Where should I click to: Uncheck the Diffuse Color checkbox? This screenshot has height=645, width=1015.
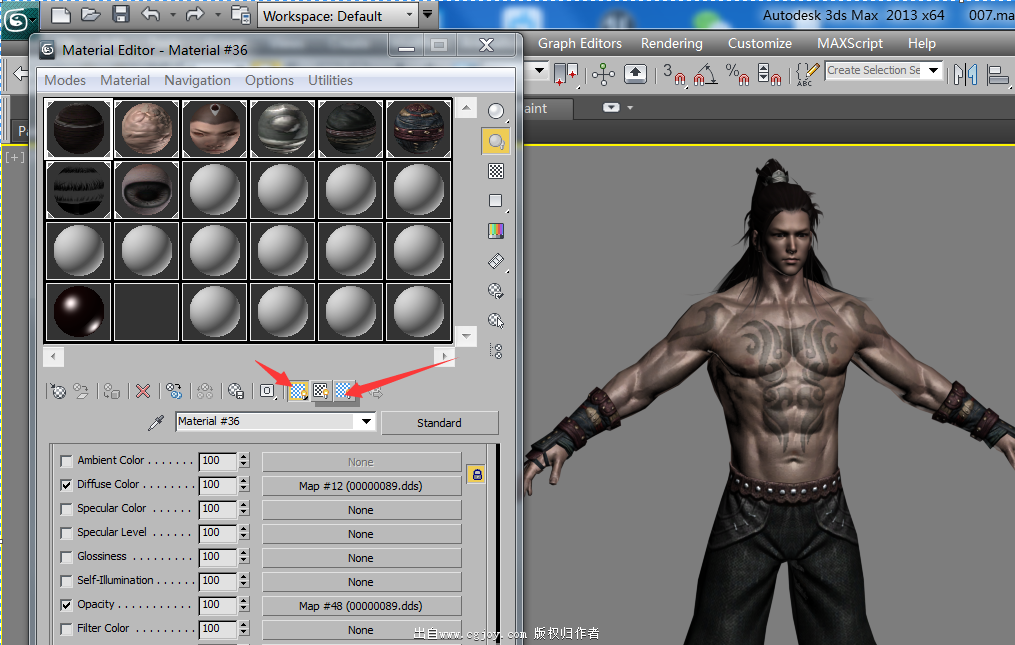pyautogui.click(x=66, y=485)
